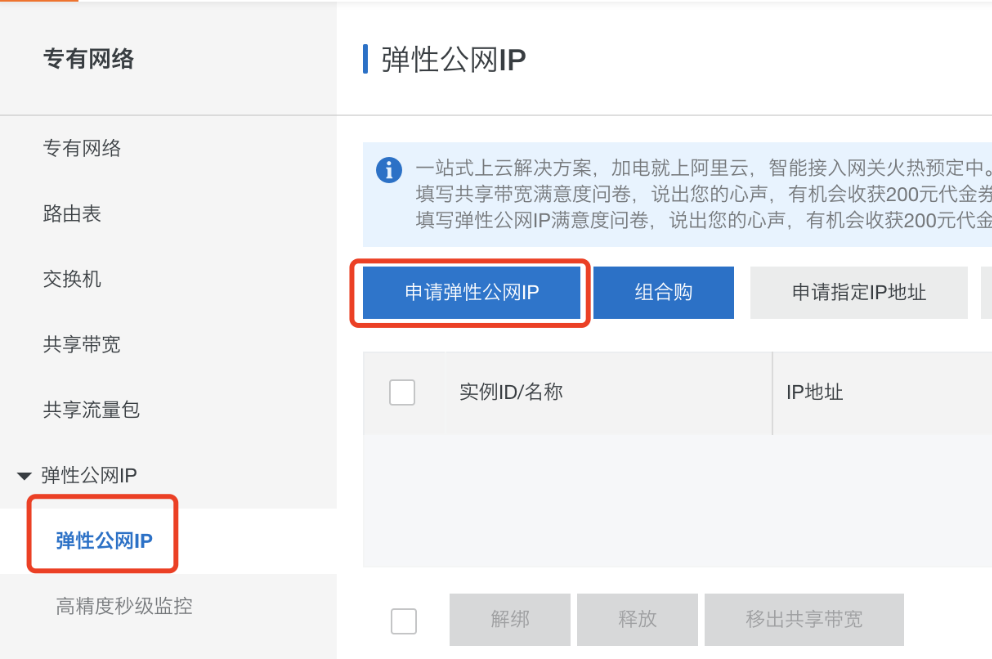Screen dimensions: 992x659
Task: Click the 组合购 button
Action: (x=664, y=292)
